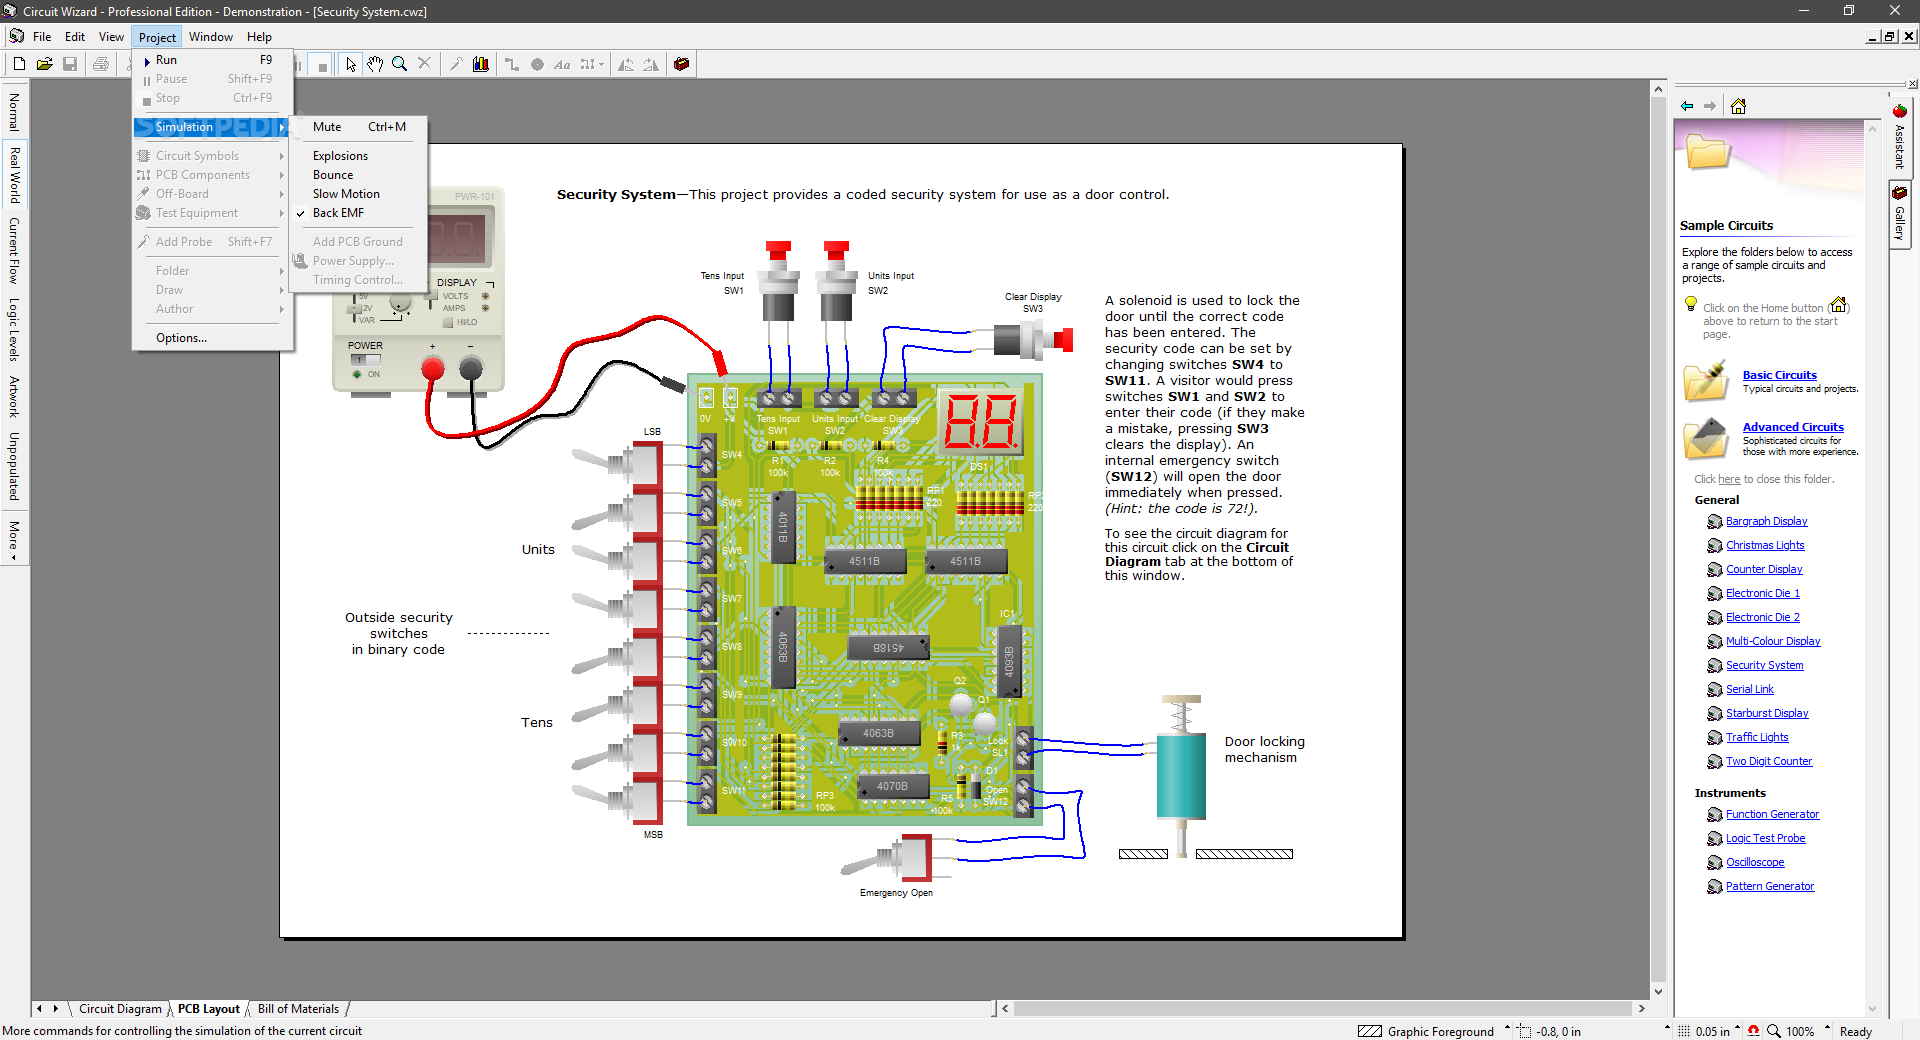Expand the PCB Components submenu

pyautogui.click(x=212, y=175)
